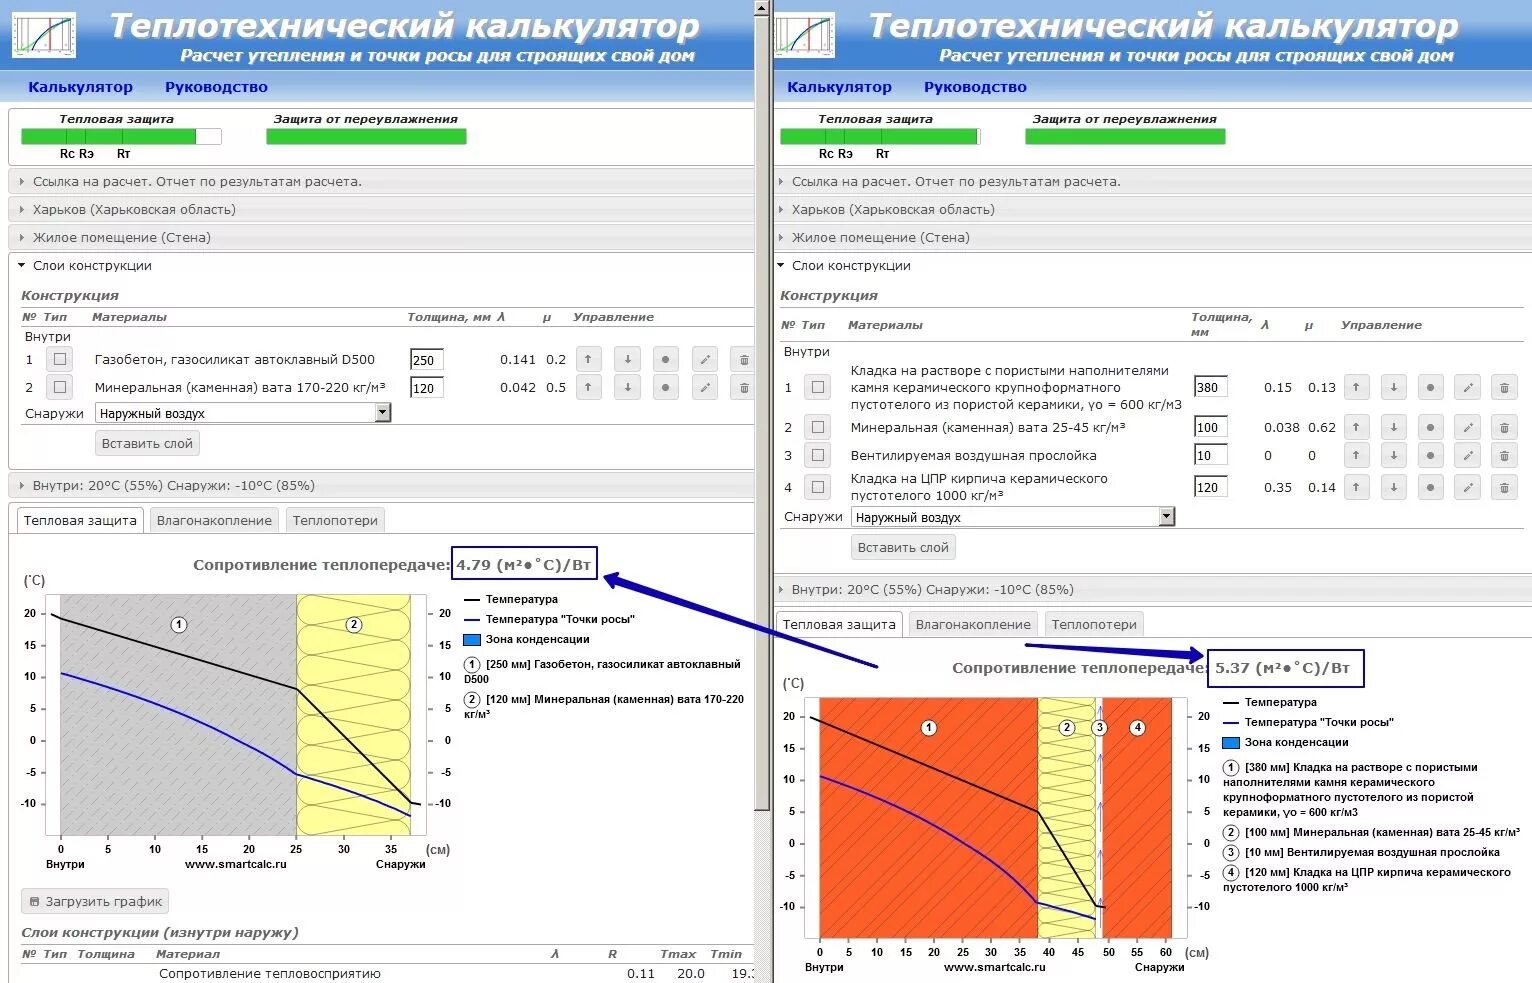Move ЦПР кирпича layer down

[1393, 487]
